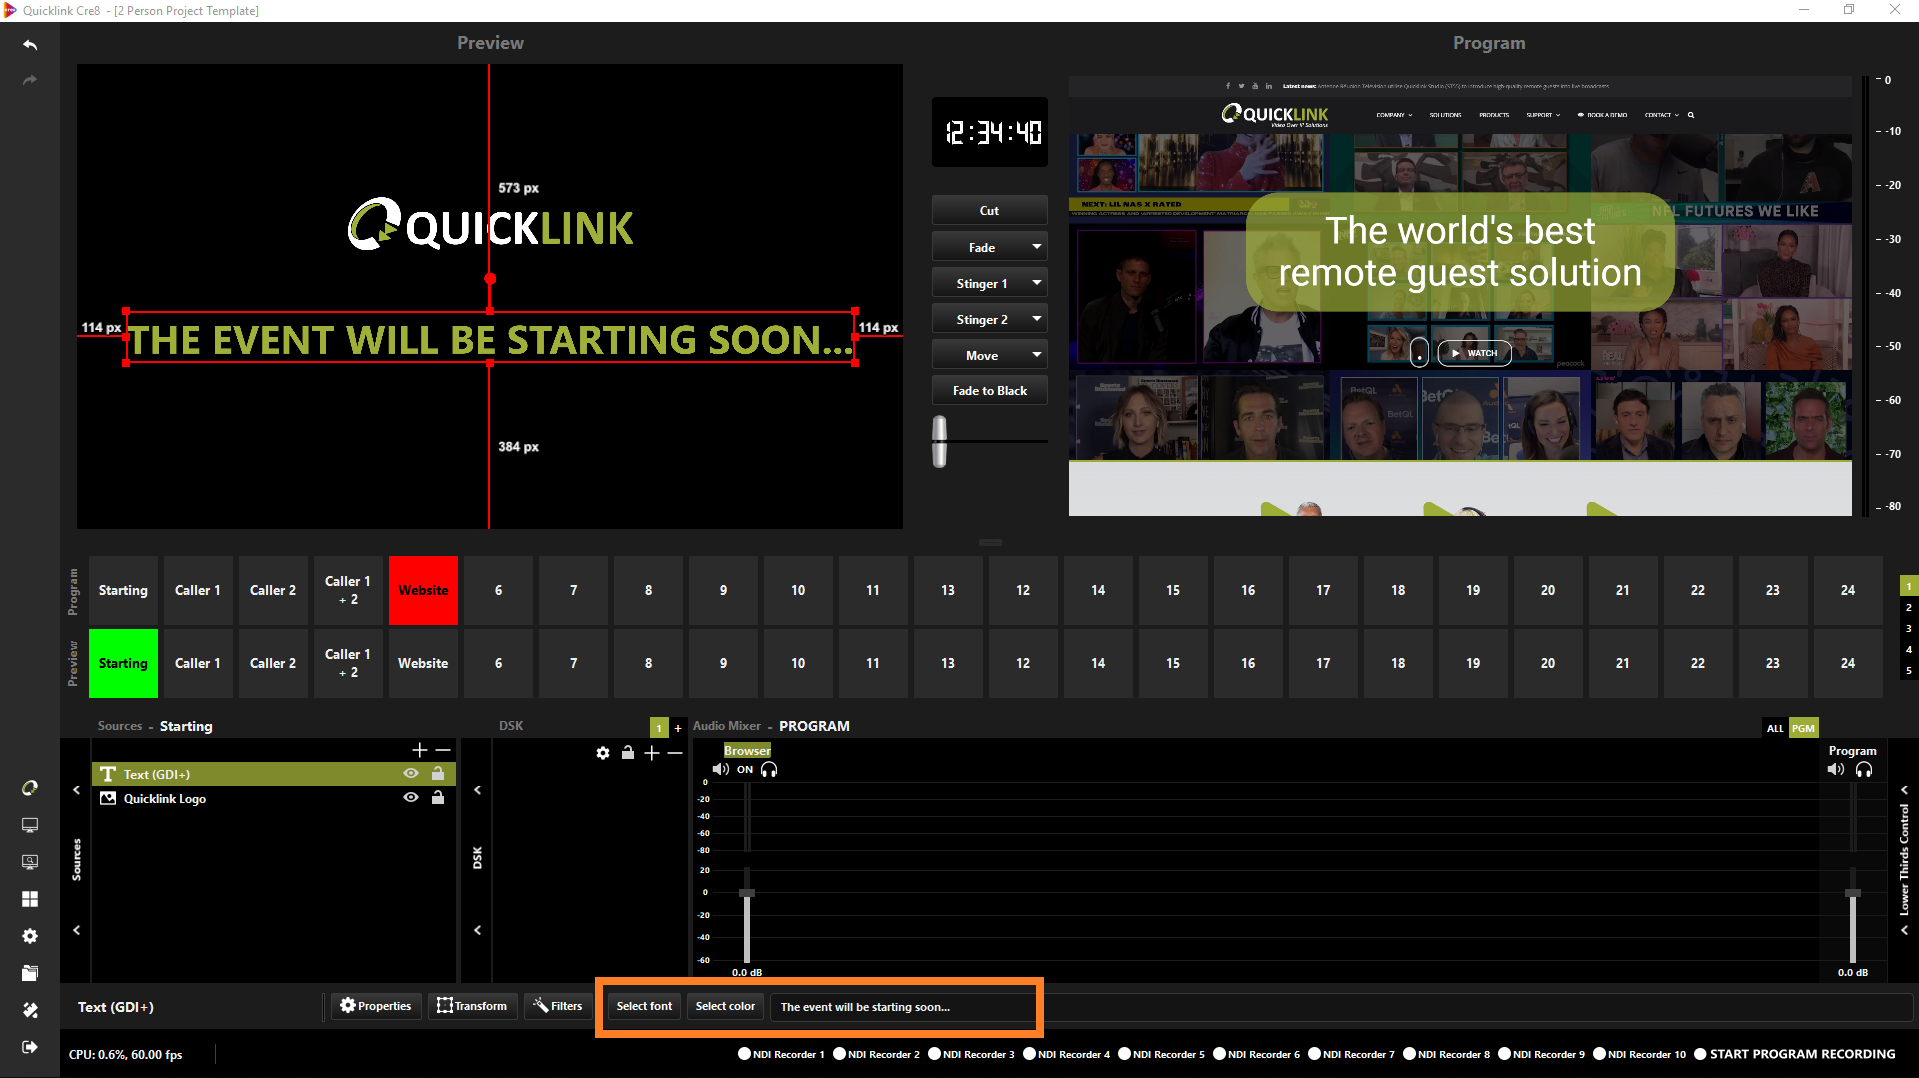Screen dimensions: 1919x1078
Task: Click the undo arrow icon
Action: 30,45
